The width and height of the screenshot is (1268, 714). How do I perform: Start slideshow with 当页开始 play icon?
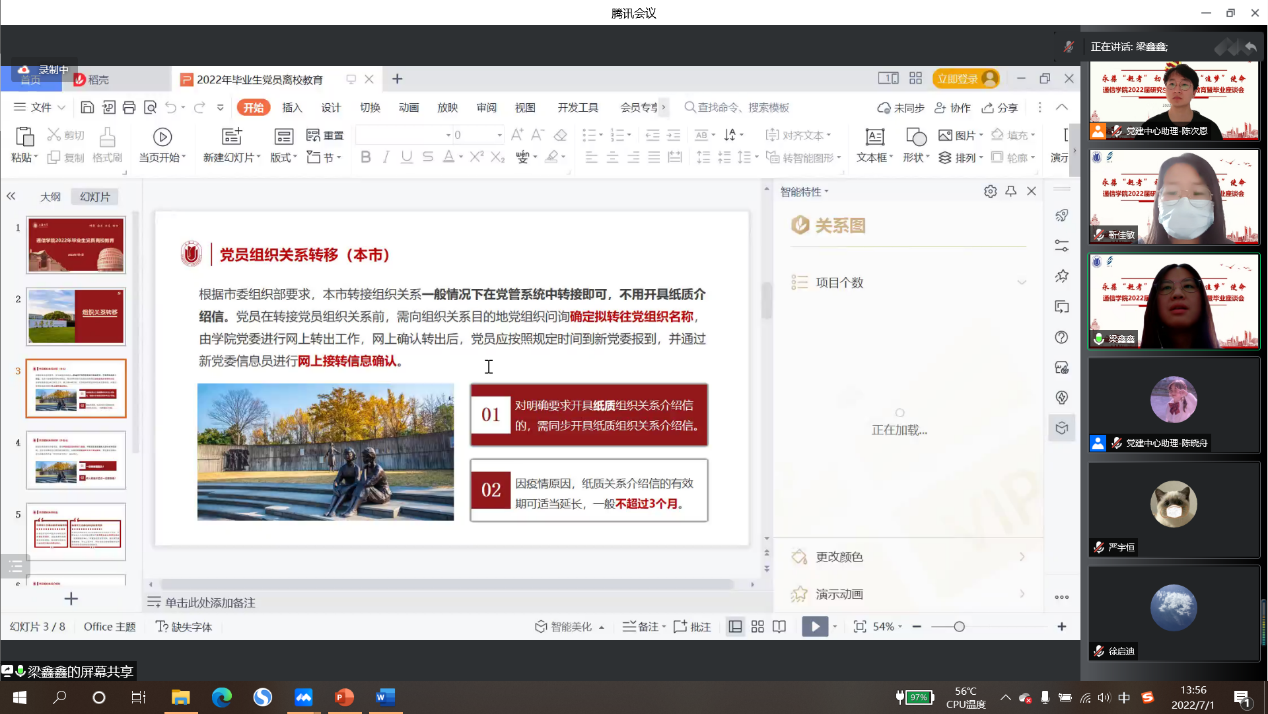coord(162,137)
